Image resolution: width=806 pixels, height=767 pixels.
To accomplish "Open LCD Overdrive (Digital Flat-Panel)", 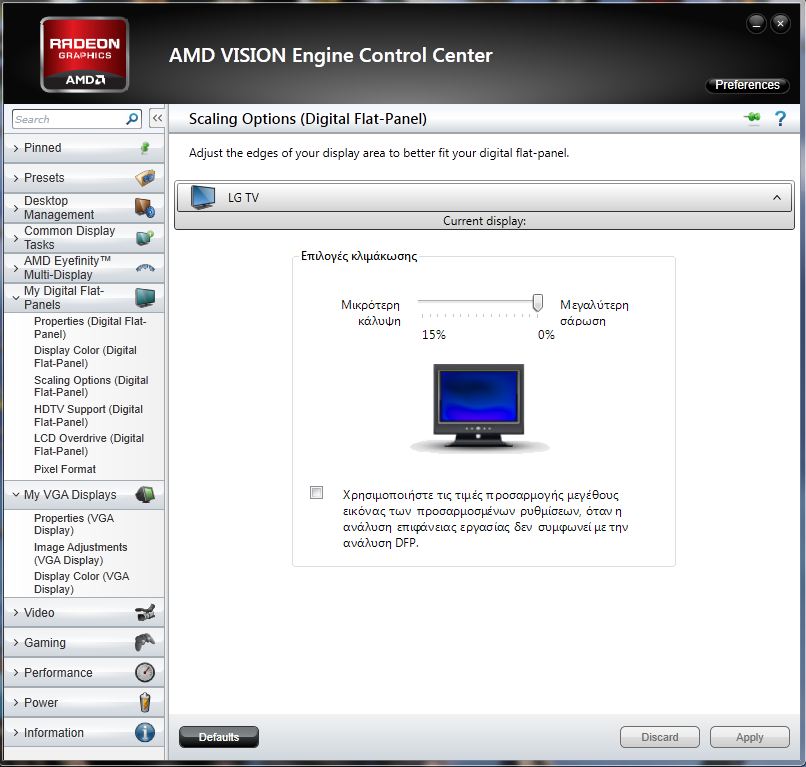I will [x=89, y=444].
